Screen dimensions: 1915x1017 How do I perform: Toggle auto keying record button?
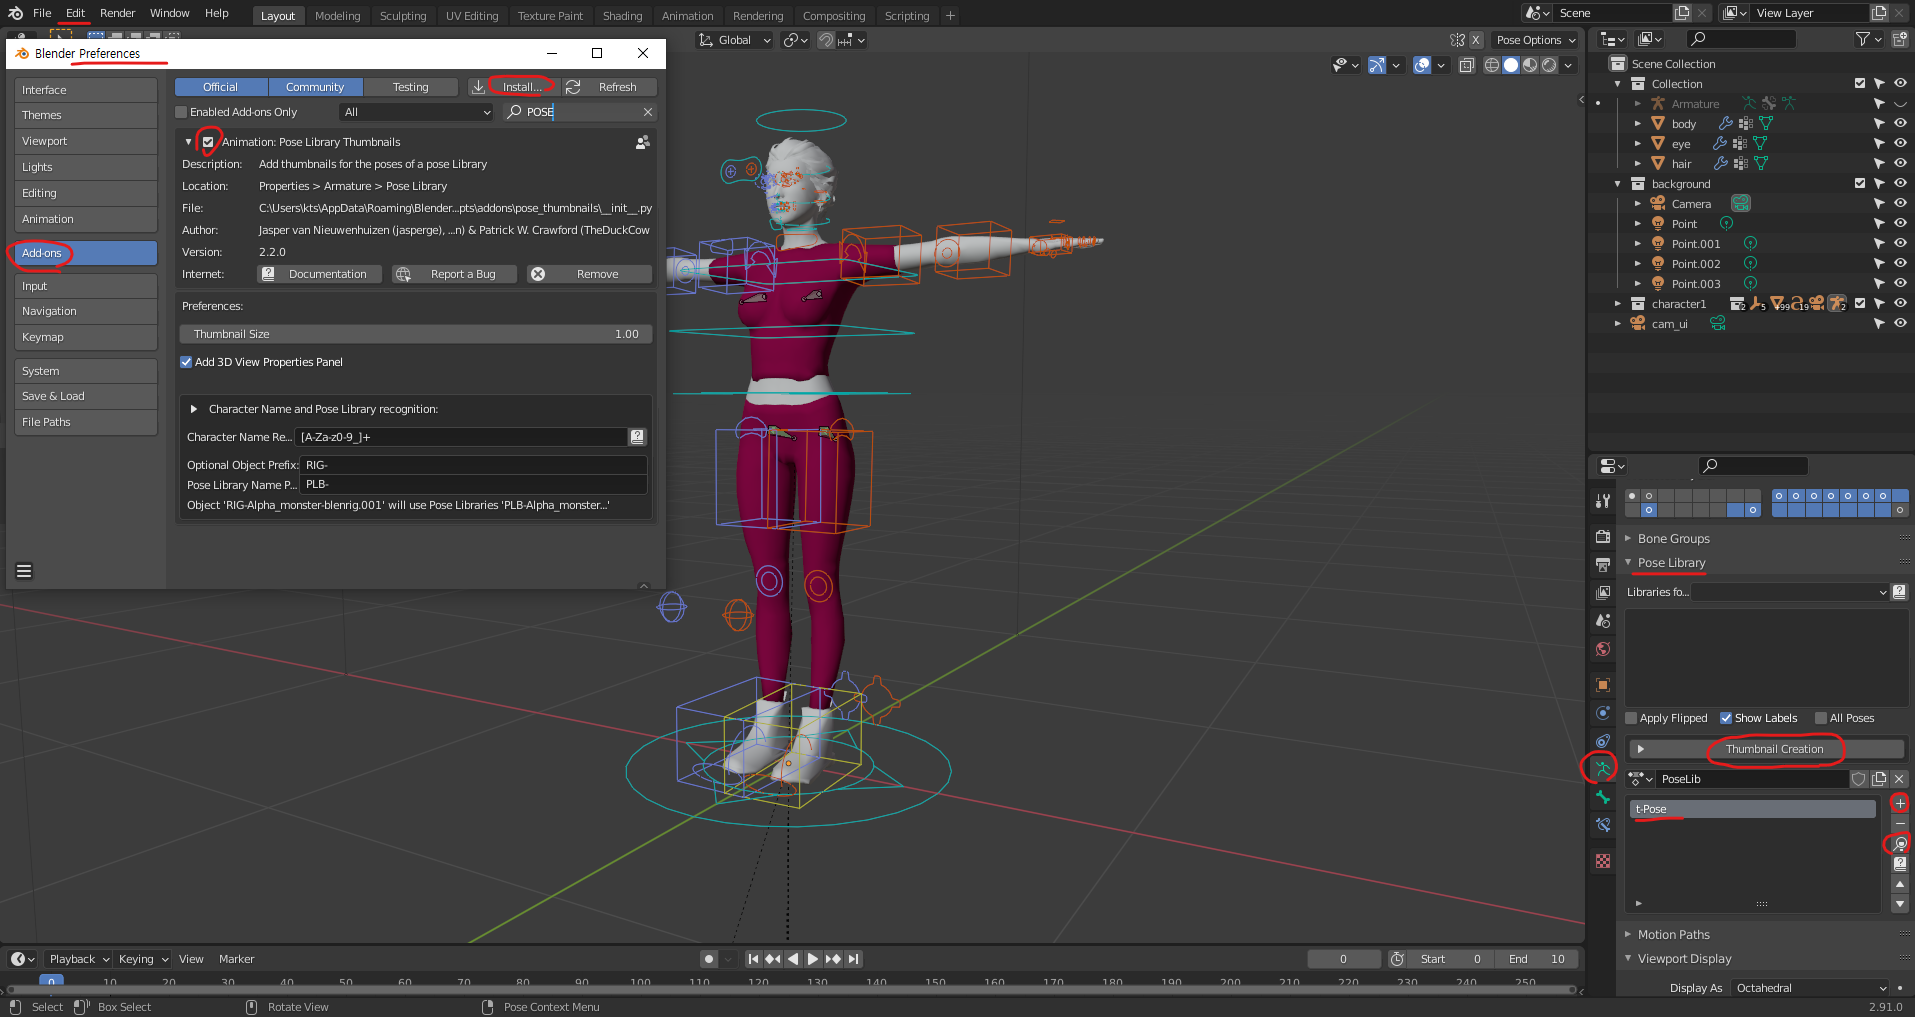click(709, 959)
